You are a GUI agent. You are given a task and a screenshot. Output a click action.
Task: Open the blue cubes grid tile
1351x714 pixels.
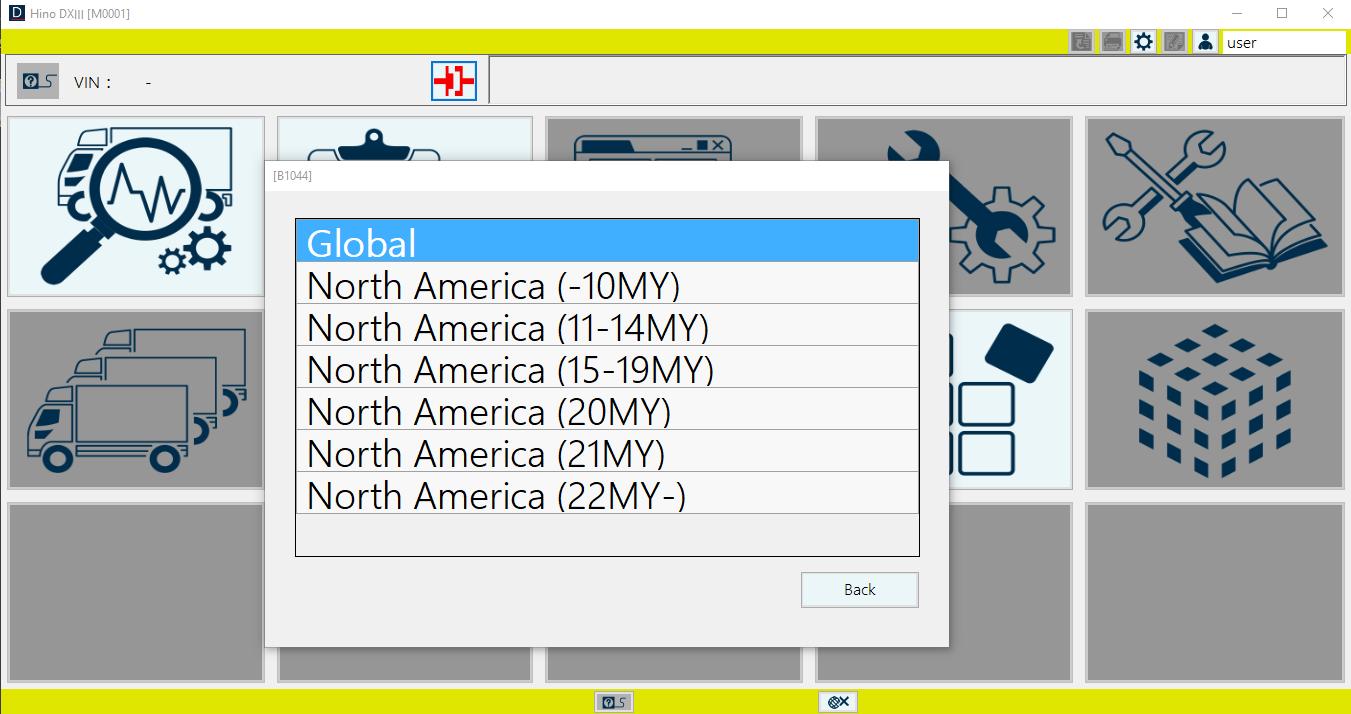tap(1214, 399)
